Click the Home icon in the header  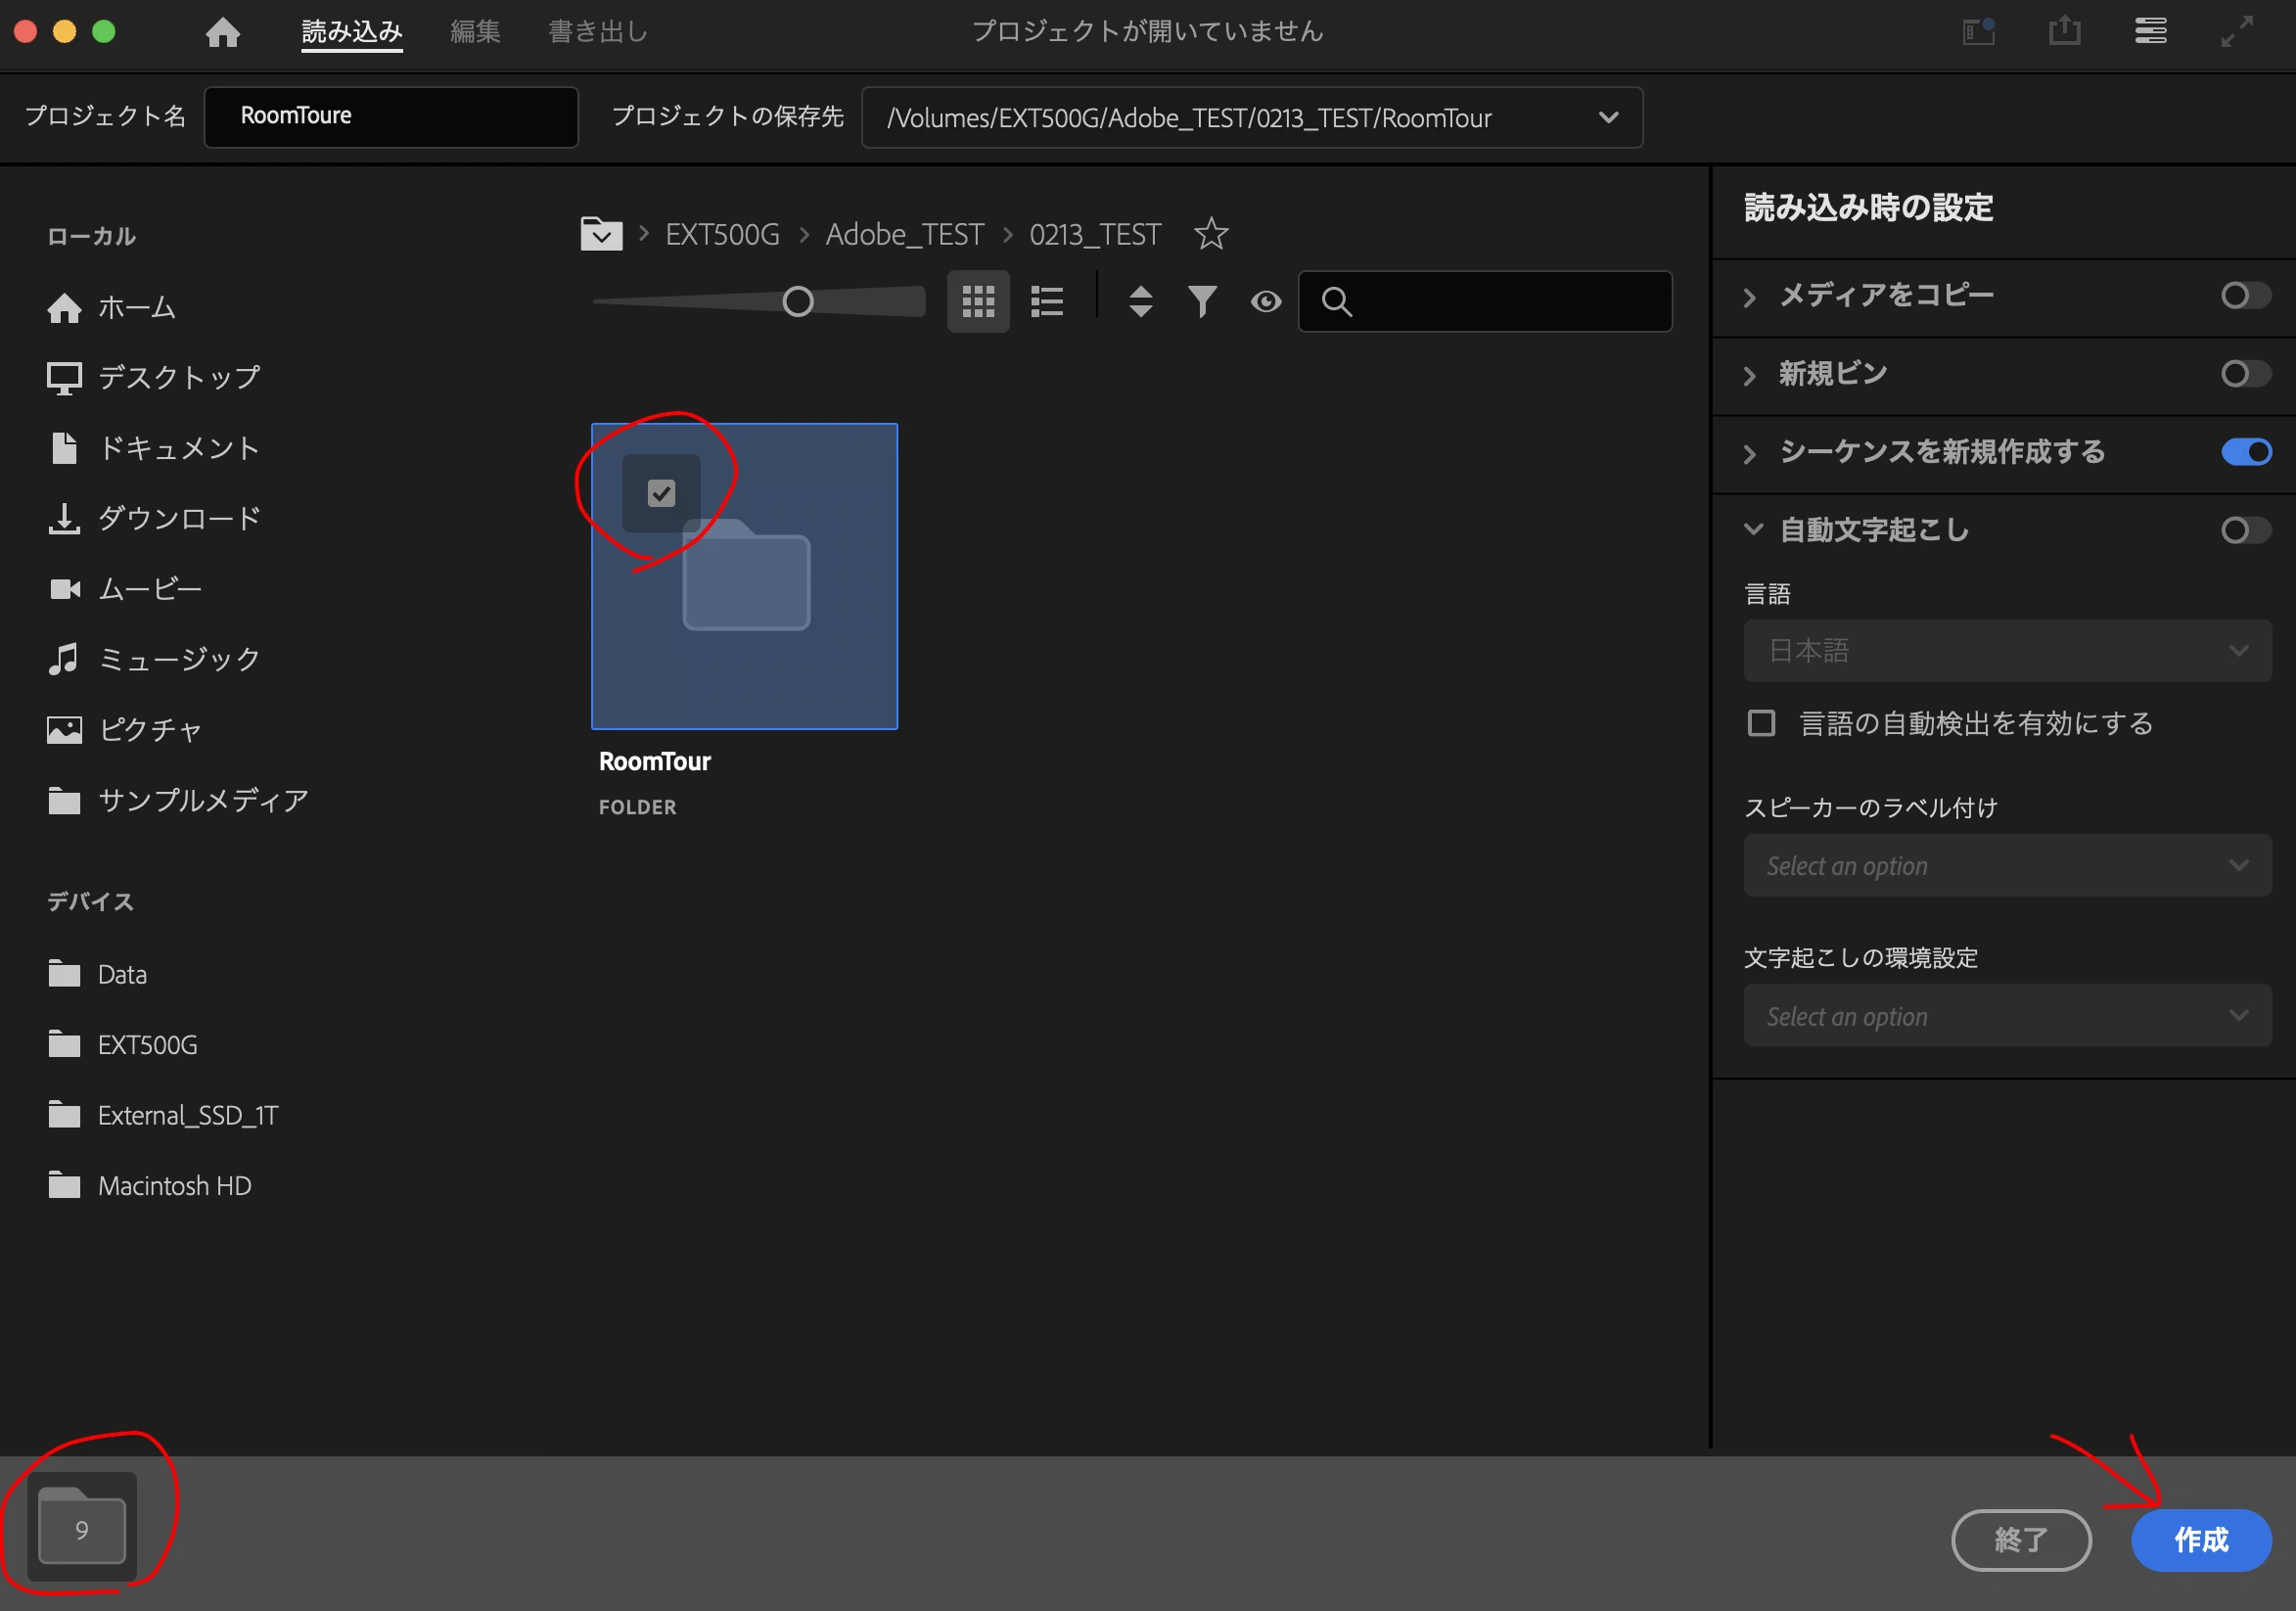[222, 32]
